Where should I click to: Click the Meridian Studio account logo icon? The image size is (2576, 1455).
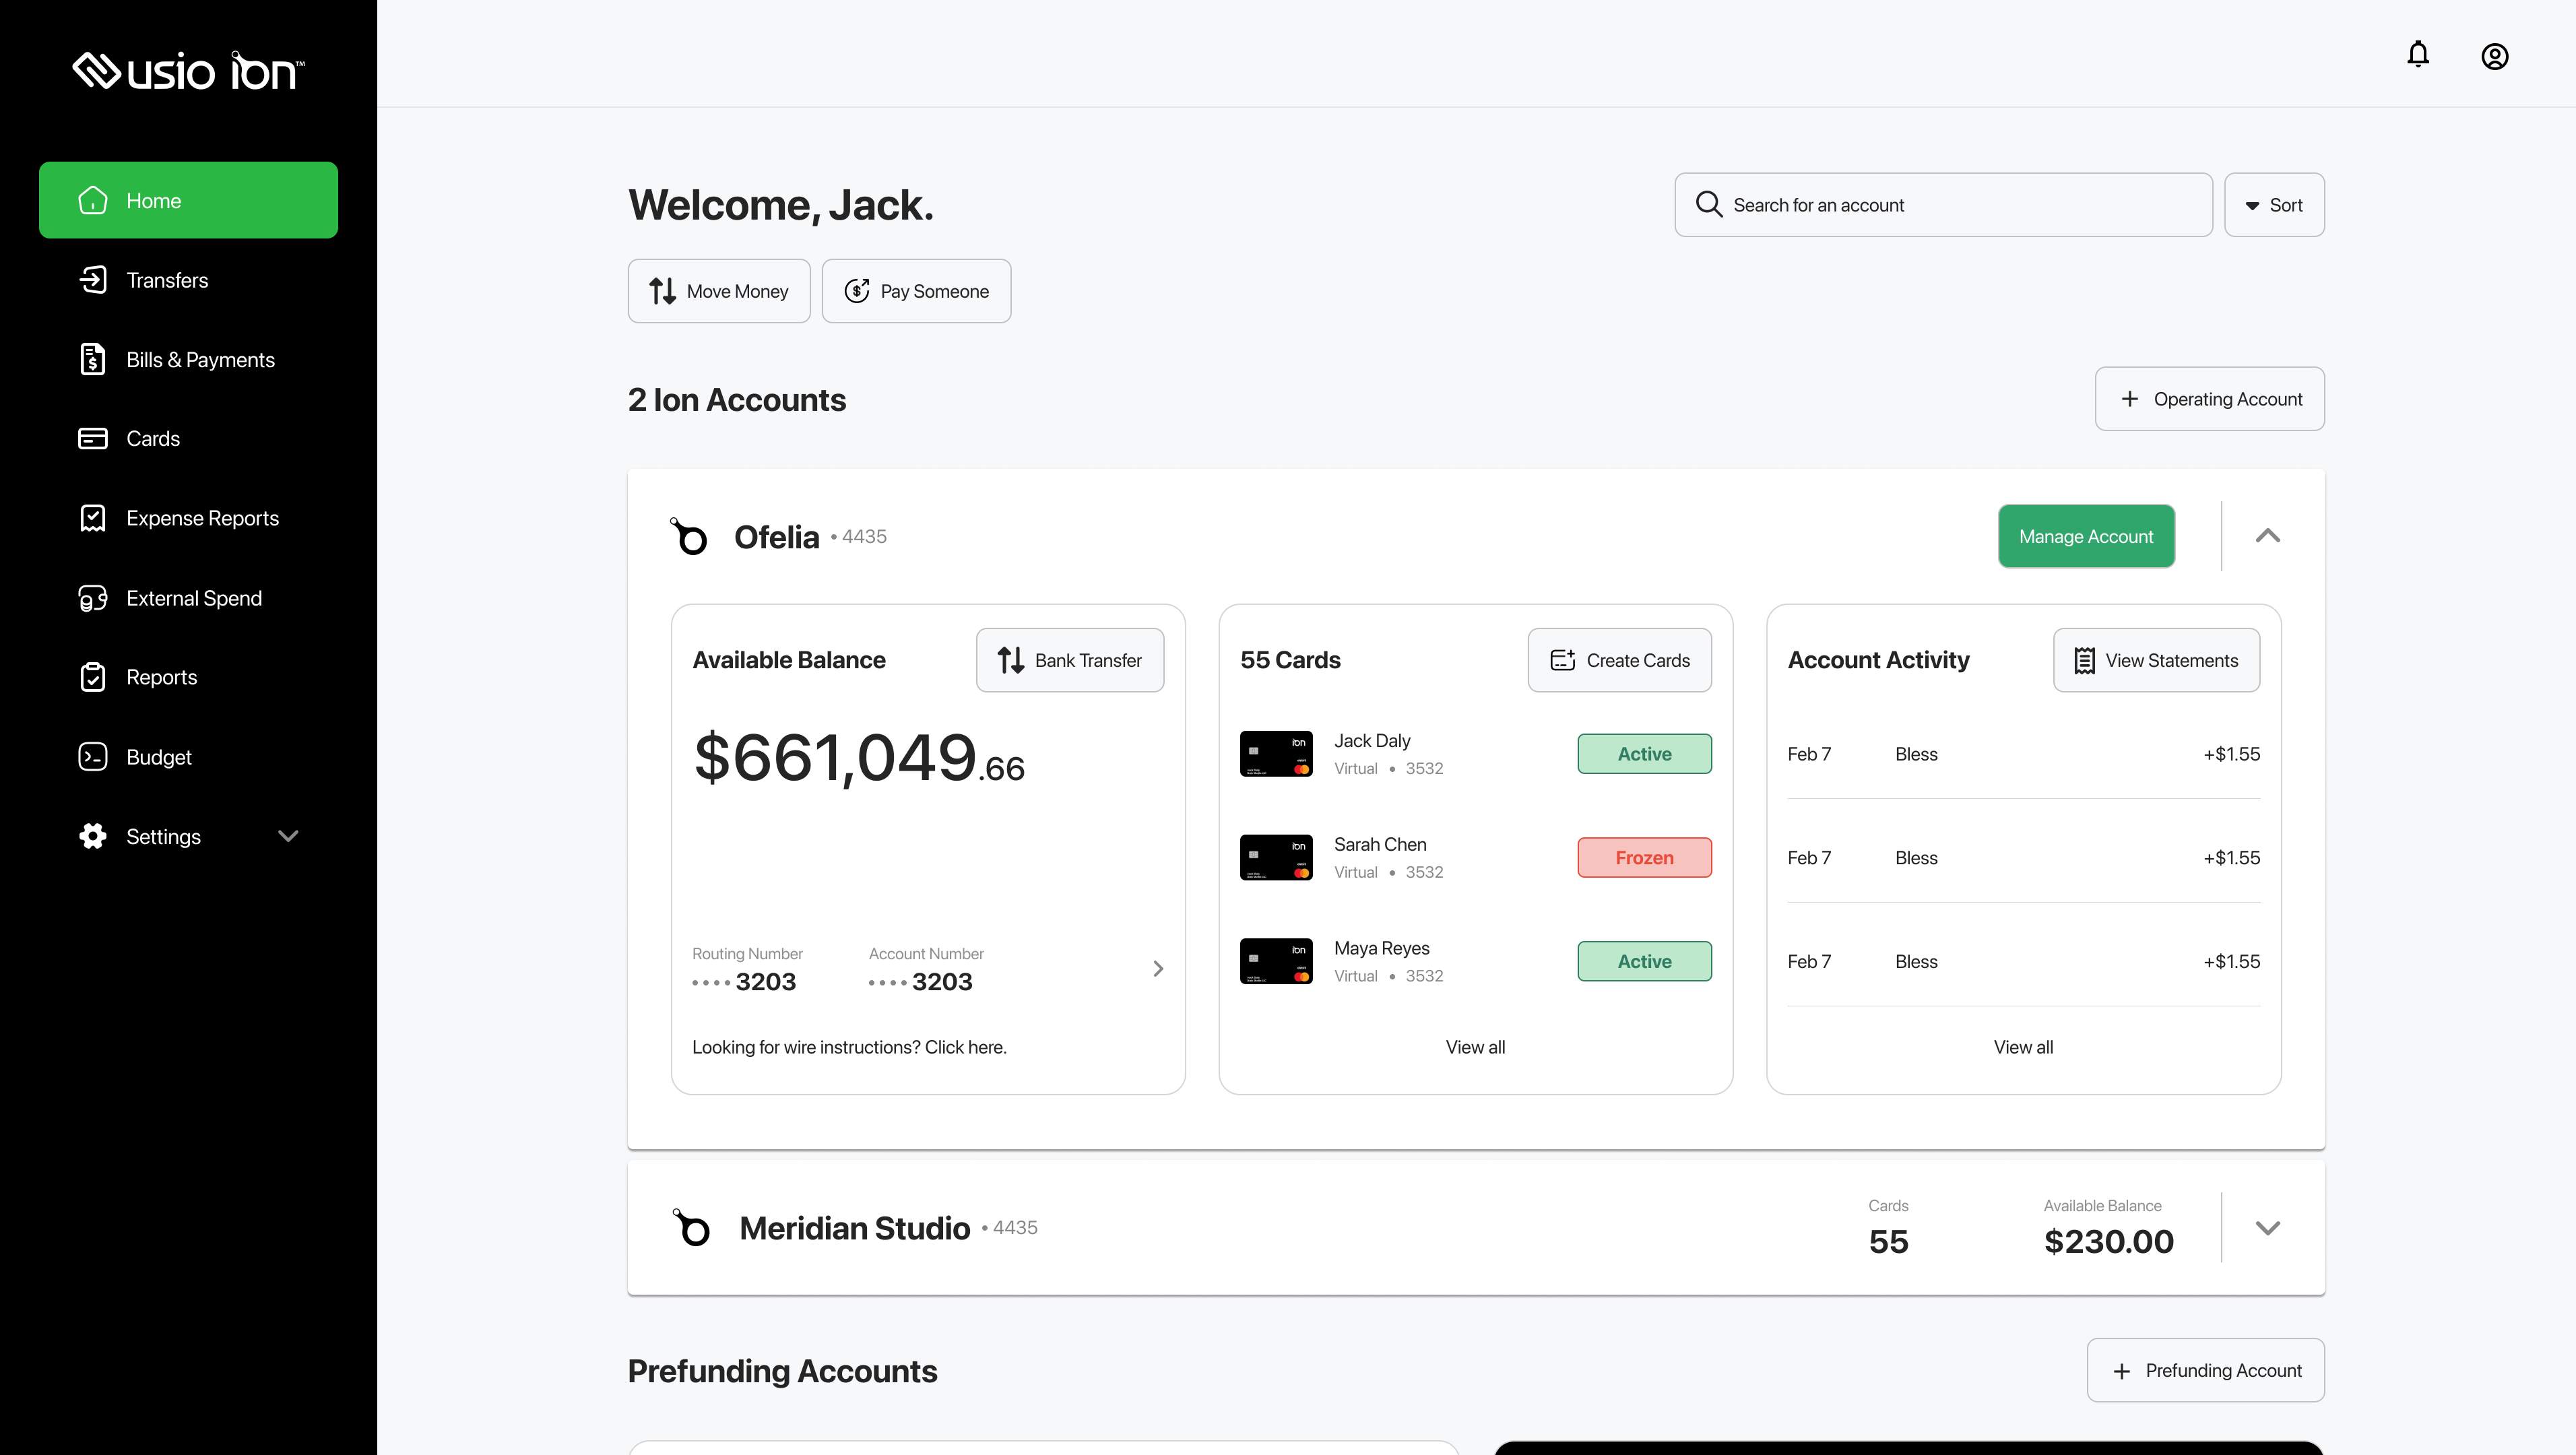[x=691, y=1227]
